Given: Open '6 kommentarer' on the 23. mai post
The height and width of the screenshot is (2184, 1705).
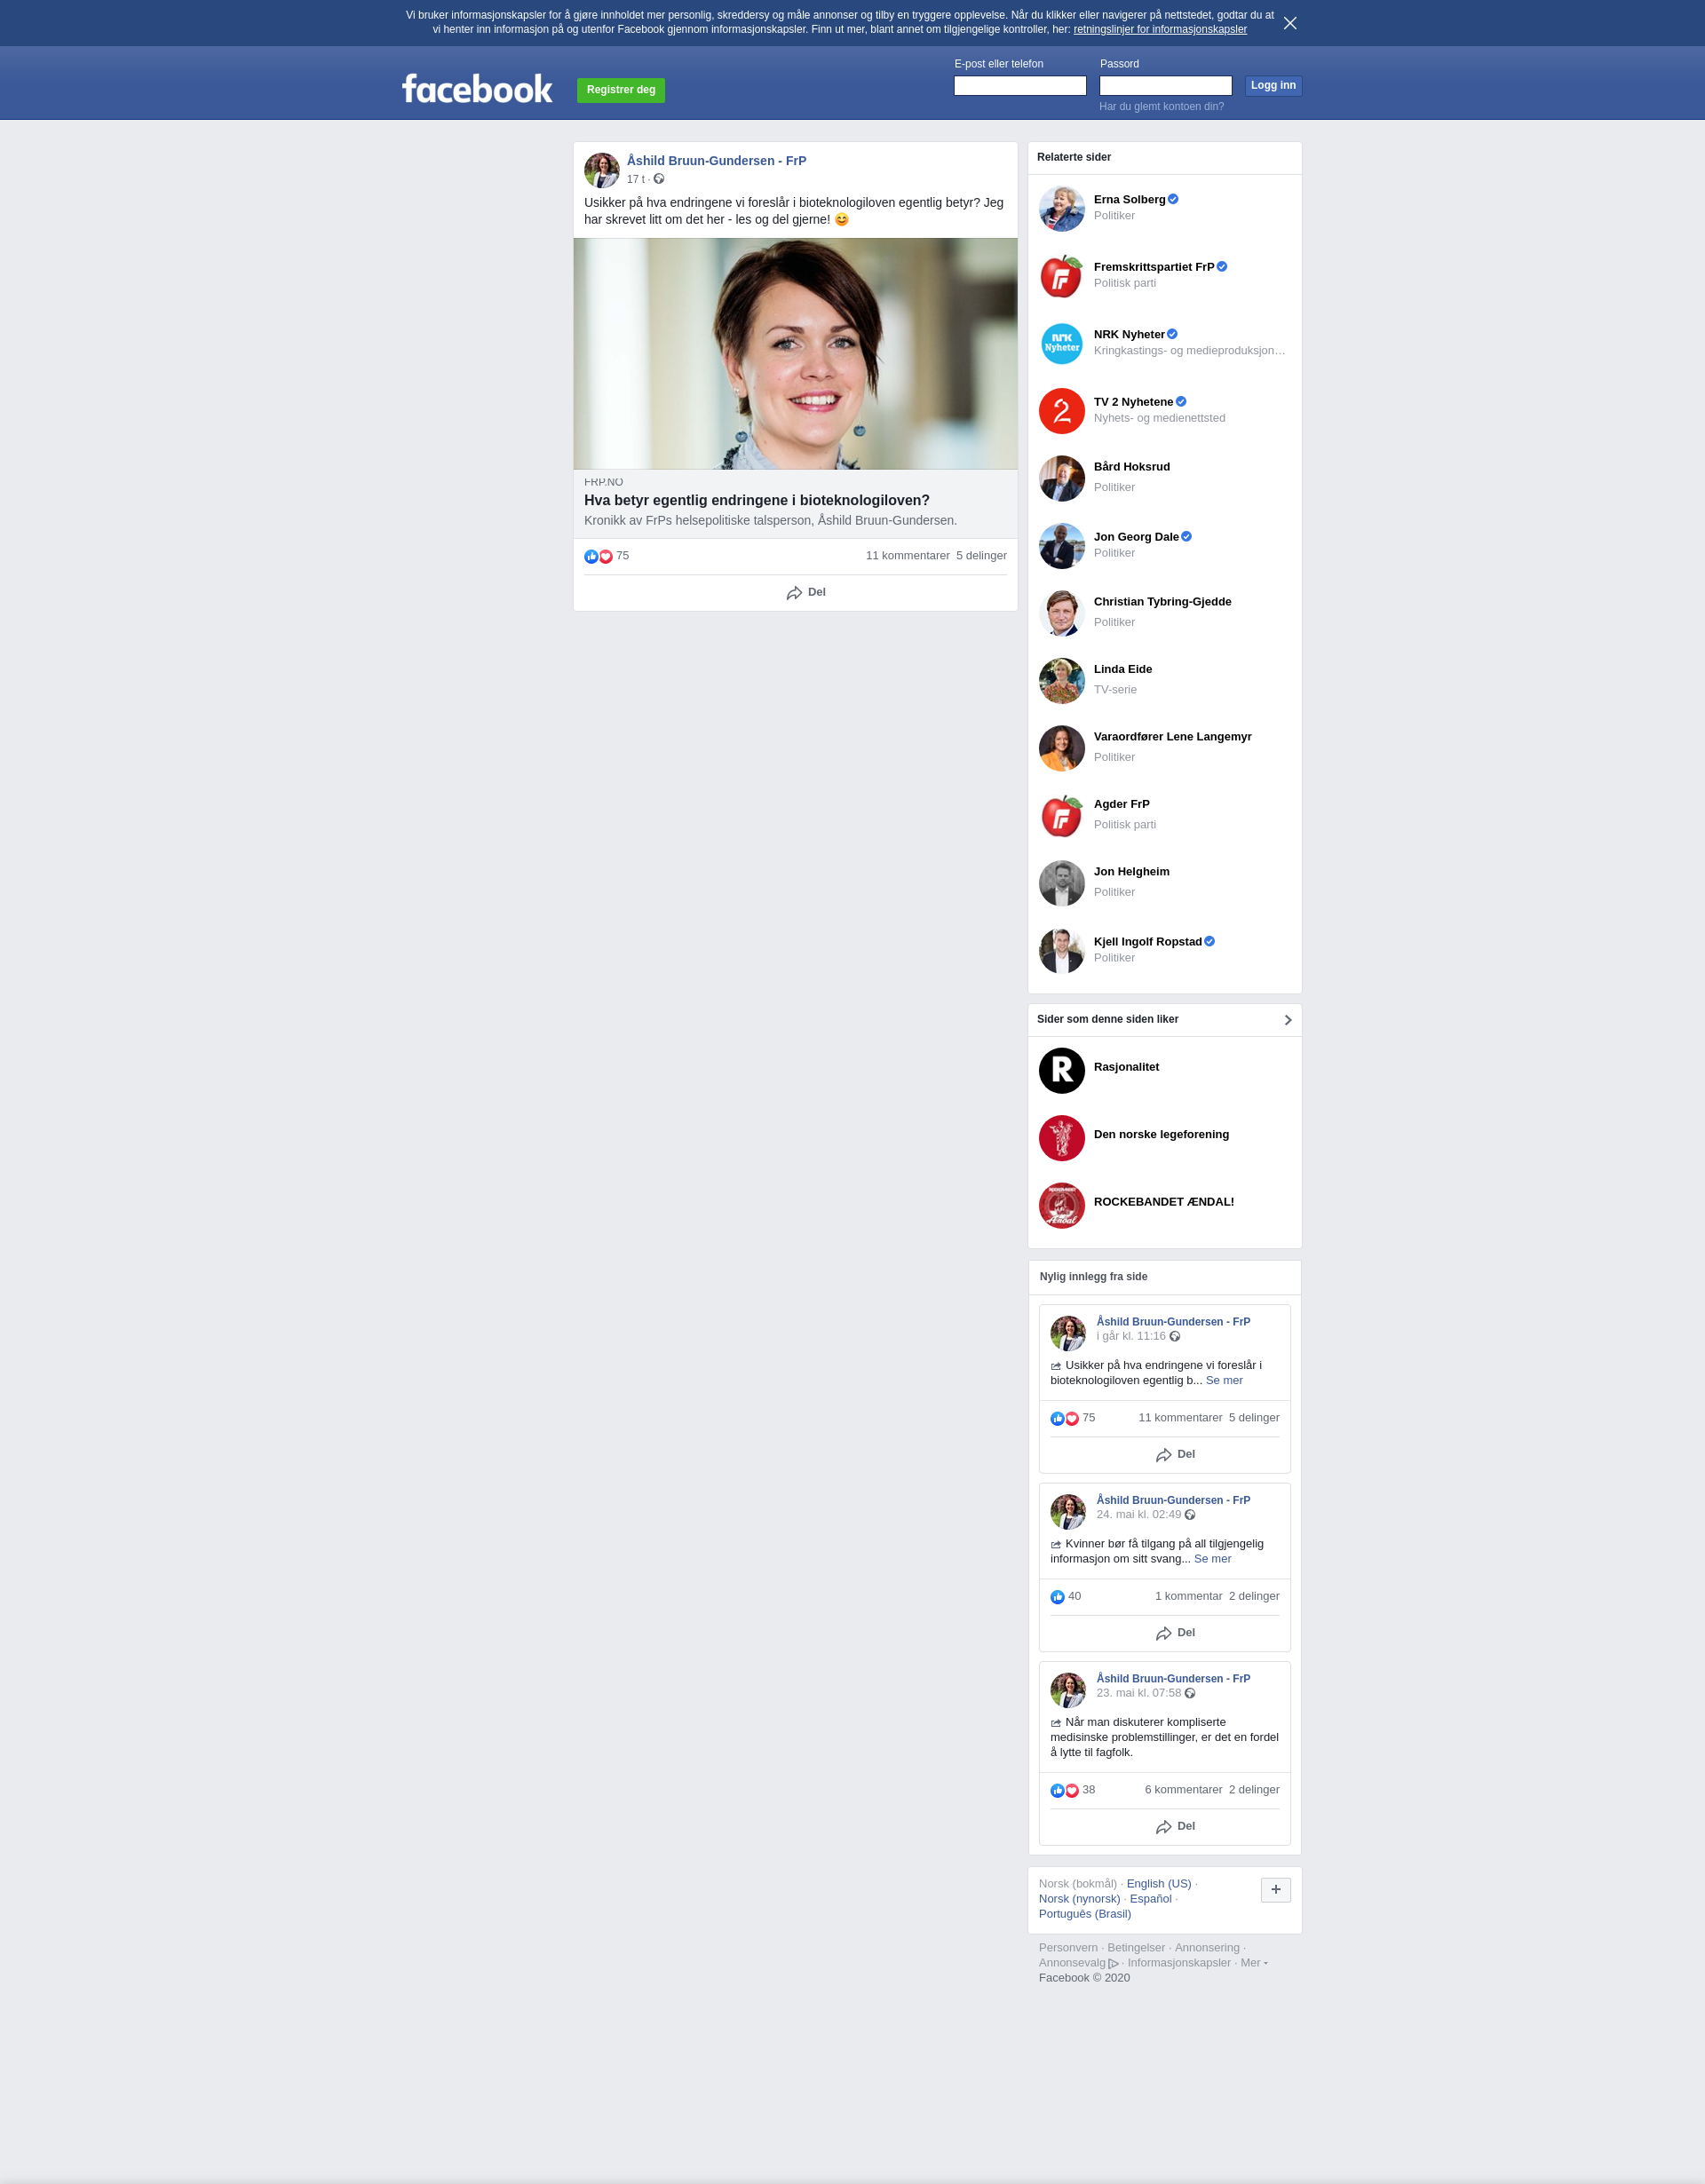Looking at the screenshot, I should pos(1183,1789).
